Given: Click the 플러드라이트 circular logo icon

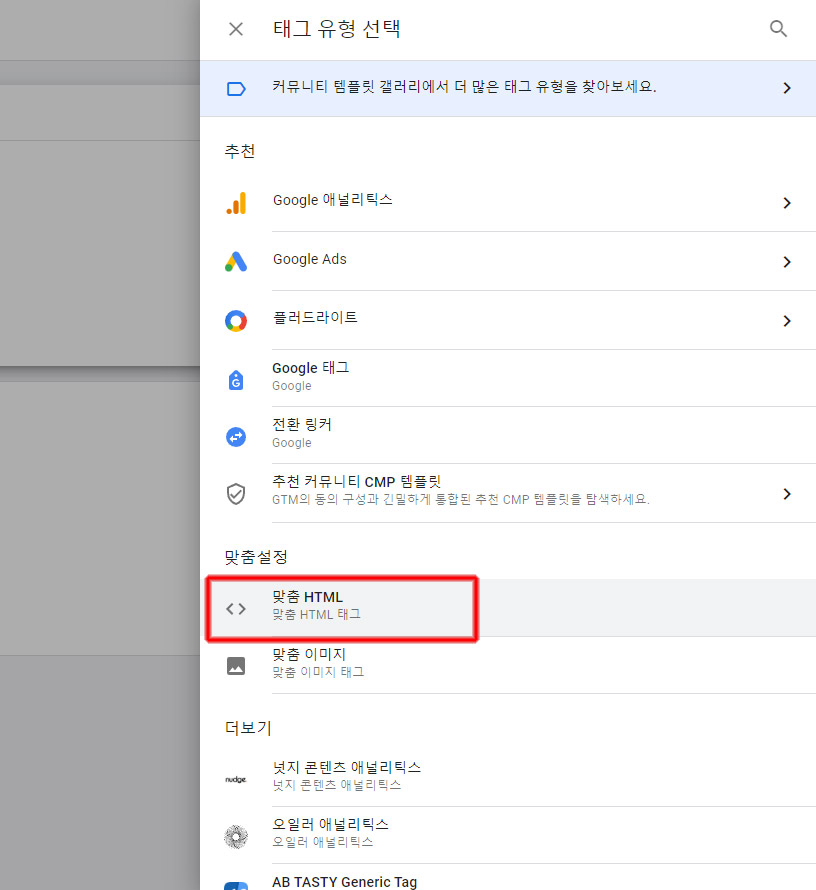Looking at the screenshot, I should 237,318.
